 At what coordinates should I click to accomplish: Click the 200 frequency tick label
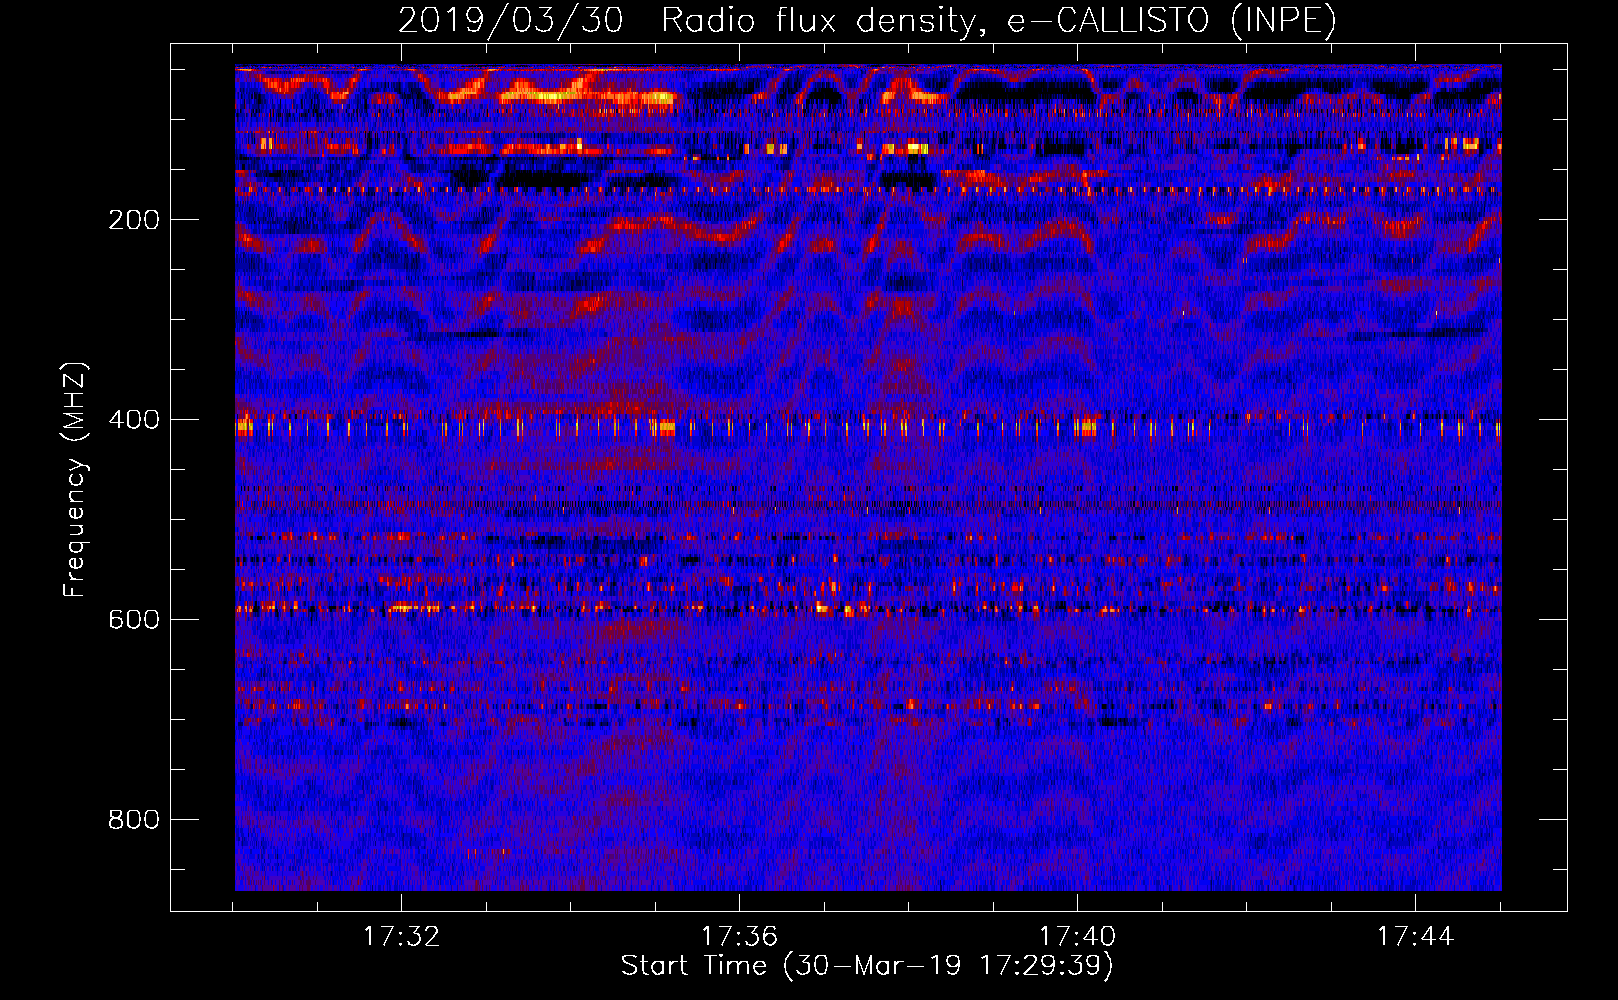(134, 220)
